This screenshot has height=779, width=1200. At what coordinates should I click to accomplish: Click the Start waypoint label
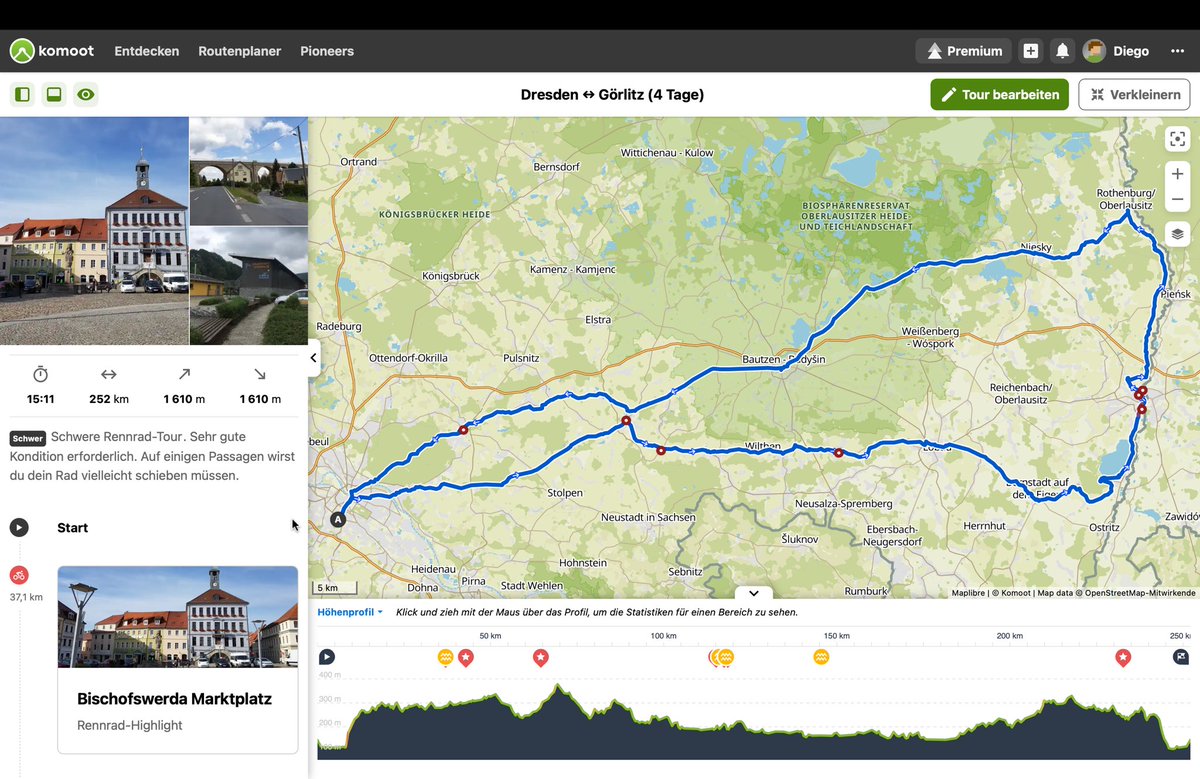click(x=73, y=528)
